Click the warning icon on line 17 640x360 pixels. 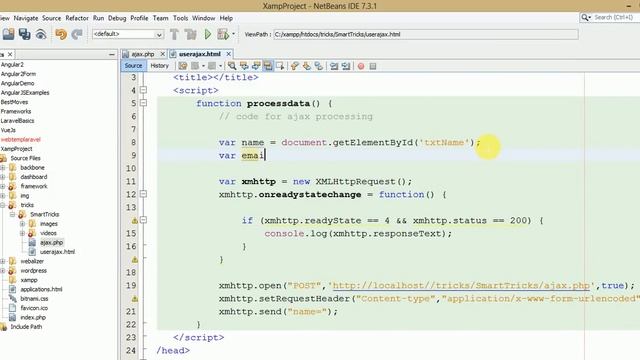pos(135,260)
